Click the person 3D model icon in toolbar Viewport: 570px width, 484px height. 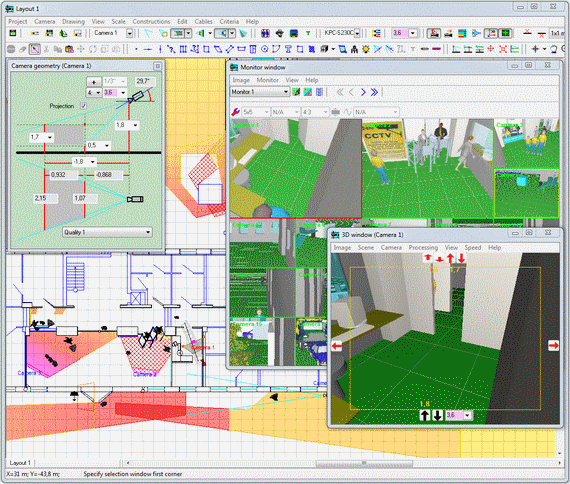tap(354, 49)
